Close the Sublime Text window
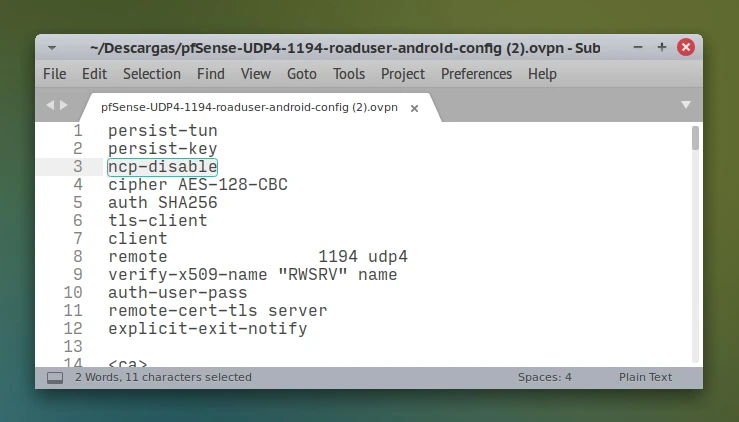This screenshot has height=422, width=739. pos(686,47)
